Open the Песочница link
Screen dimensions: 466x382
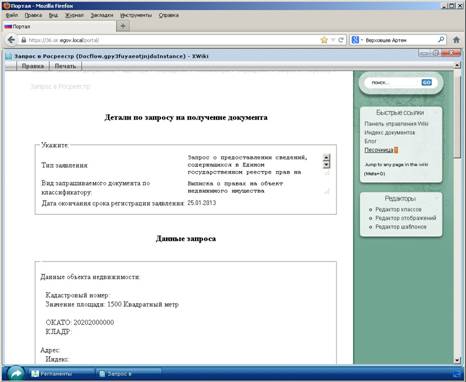(379, 150)
